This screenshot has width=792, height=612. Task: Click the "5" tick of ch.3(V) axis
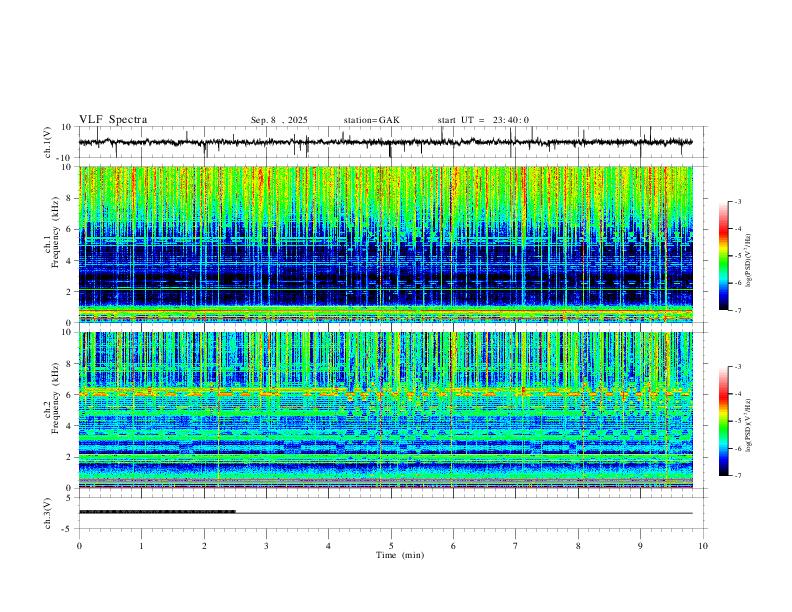point(70,498)
